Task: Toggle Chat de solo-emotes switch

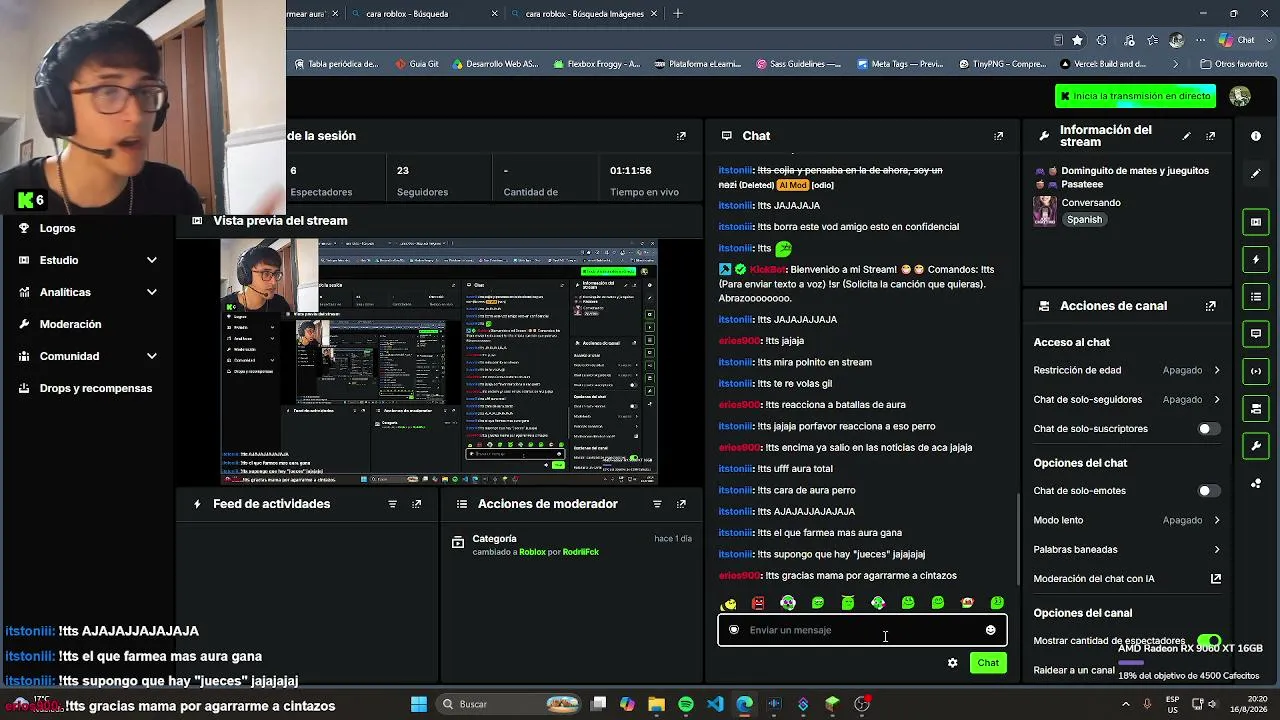Action: tap(1209, 491)
